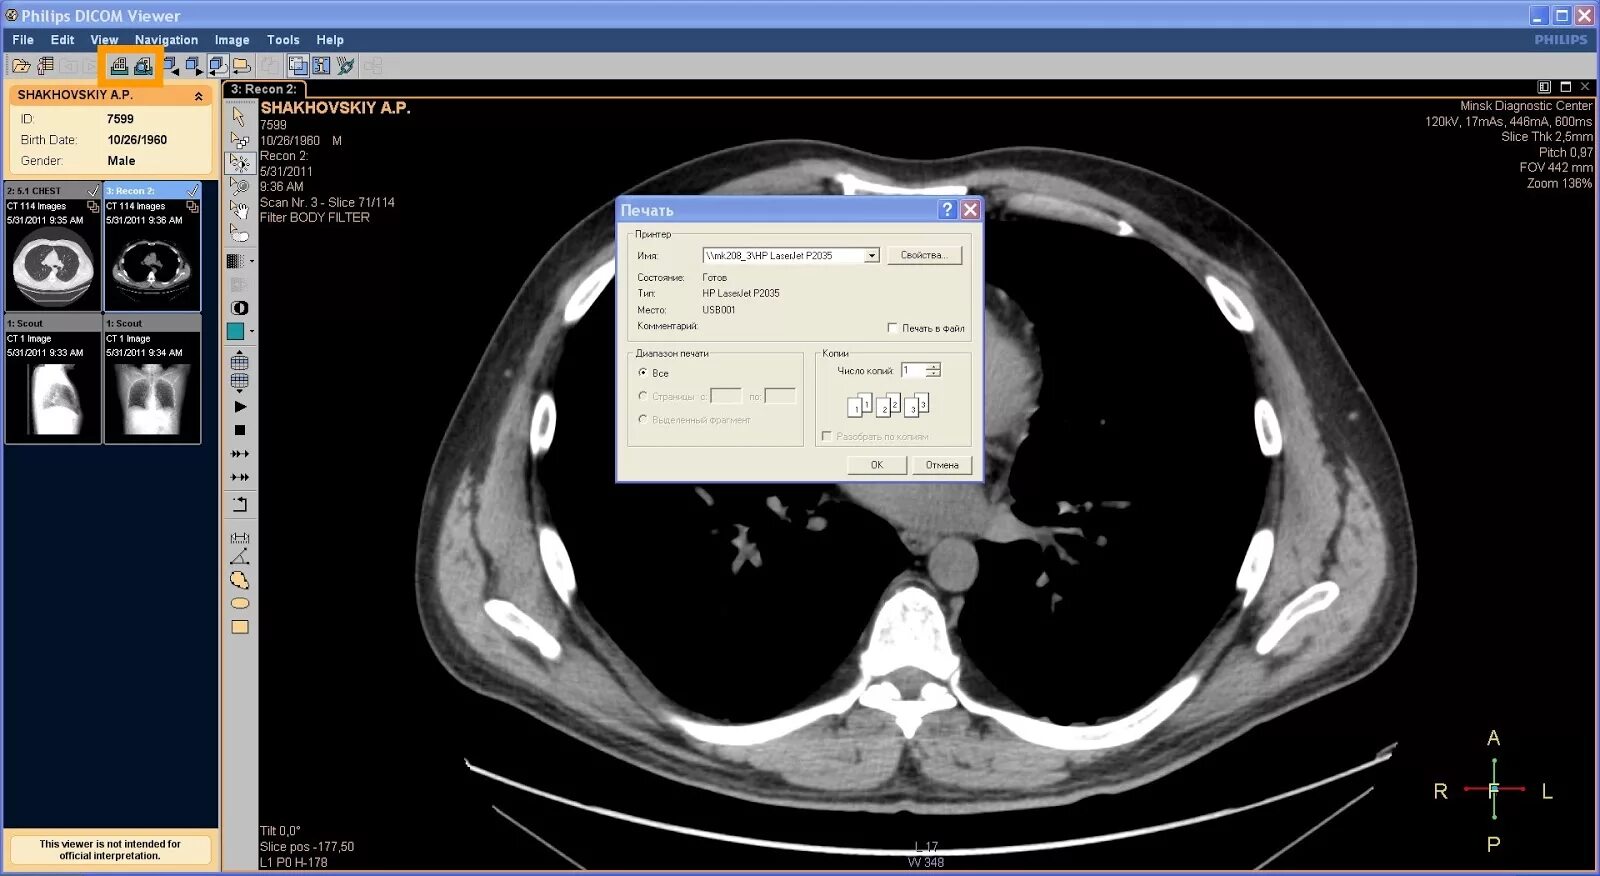Image resolution: width=1600 pixels, height=876 pixels.
Task: Select the zoom magnifier pointer tool
Action: (240, 185)
